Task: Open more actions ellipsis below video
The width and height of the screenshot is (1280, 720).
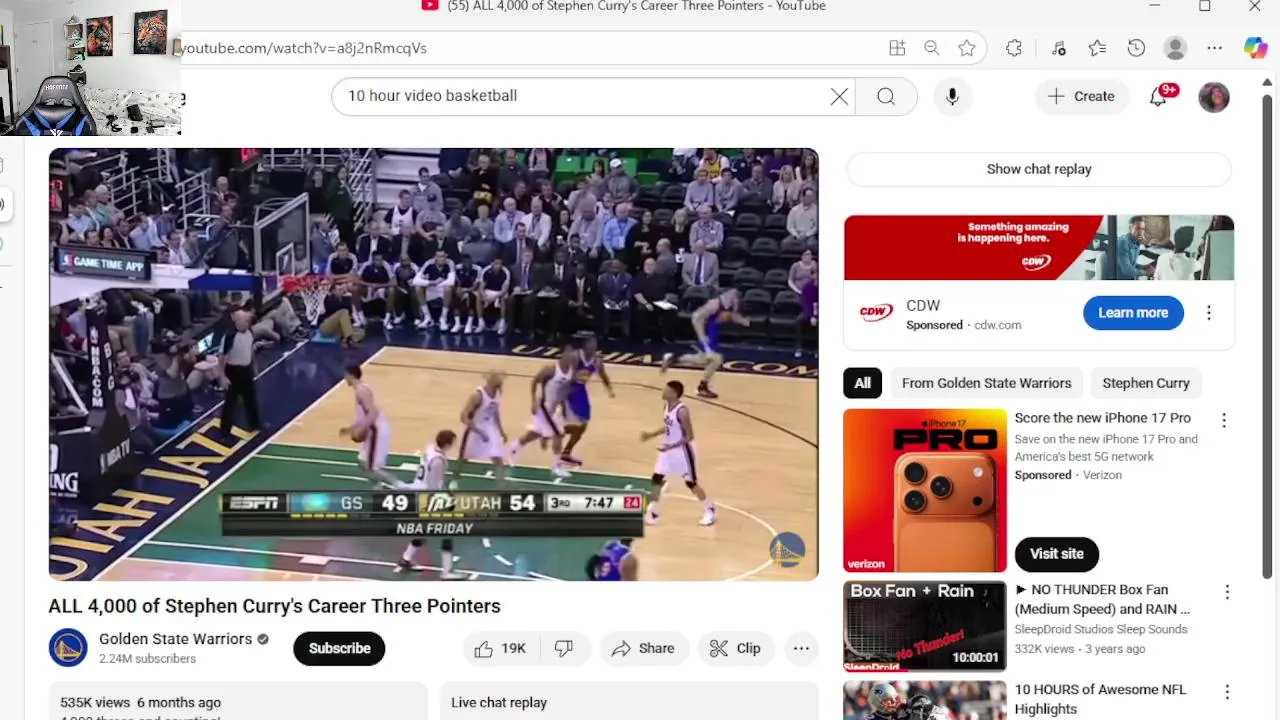Action: coord(801,648)
